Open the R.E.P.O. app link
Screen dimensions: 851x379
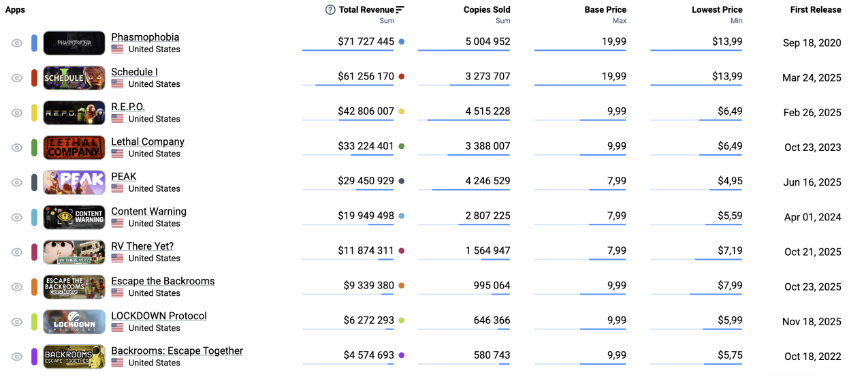point(128,106)
